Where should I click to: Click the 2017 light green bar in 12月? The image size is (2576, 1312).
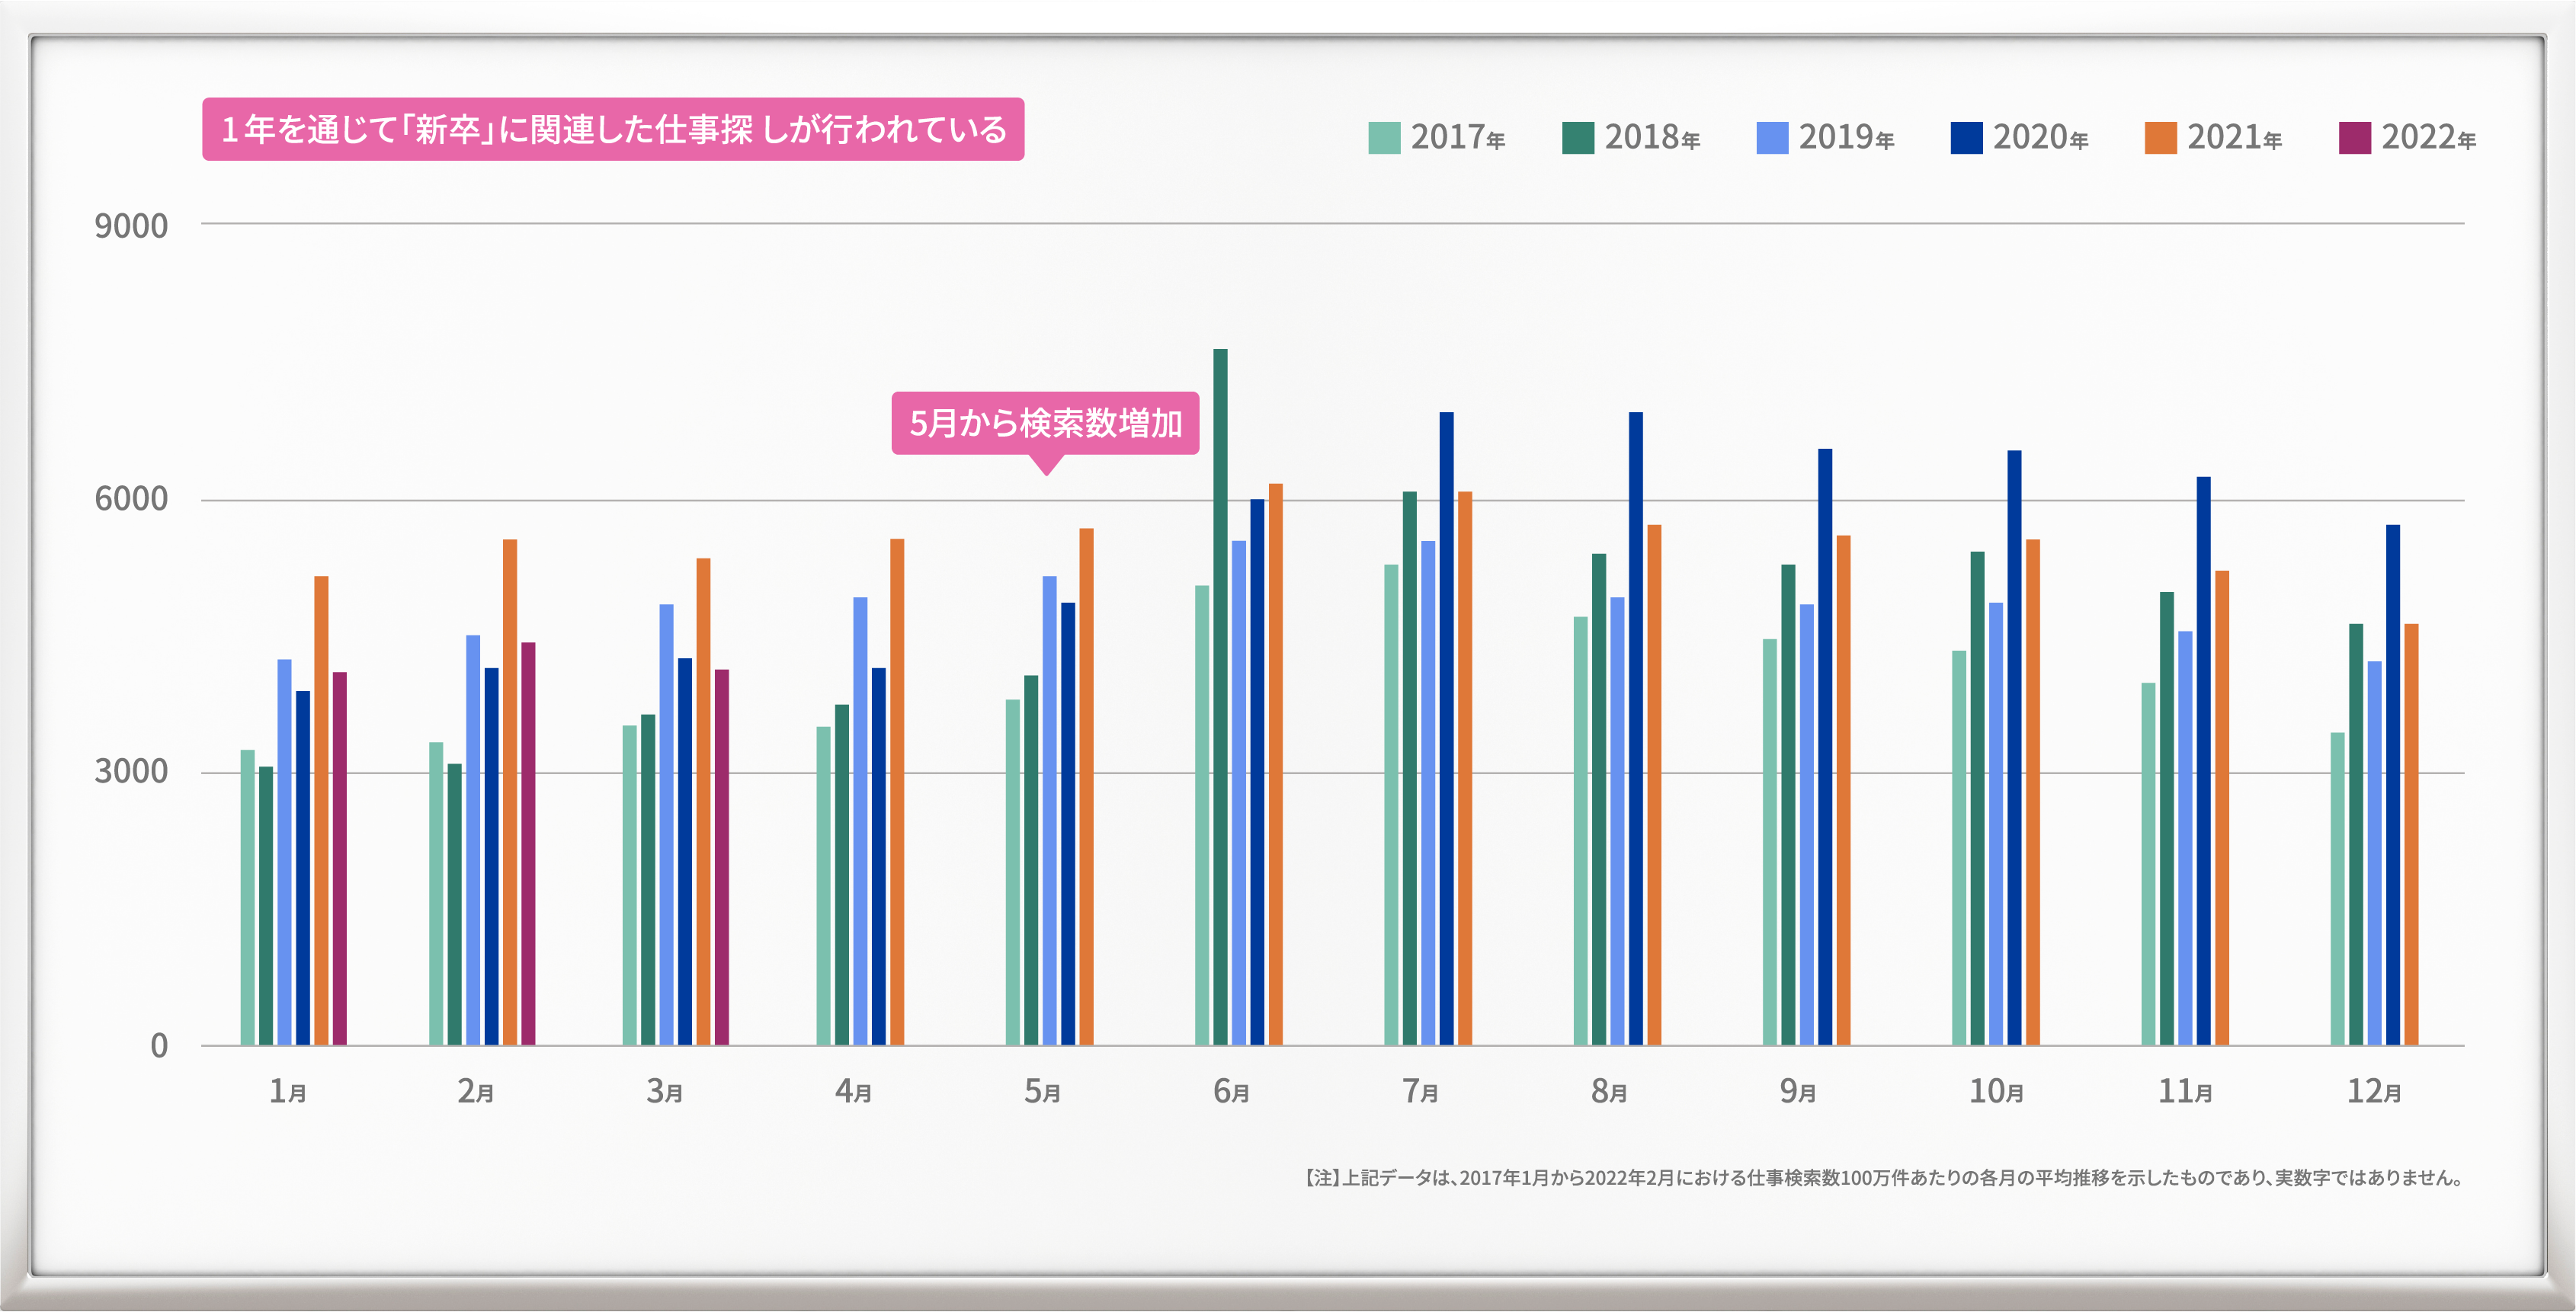pyautogui.click(x=2337, y=888)
